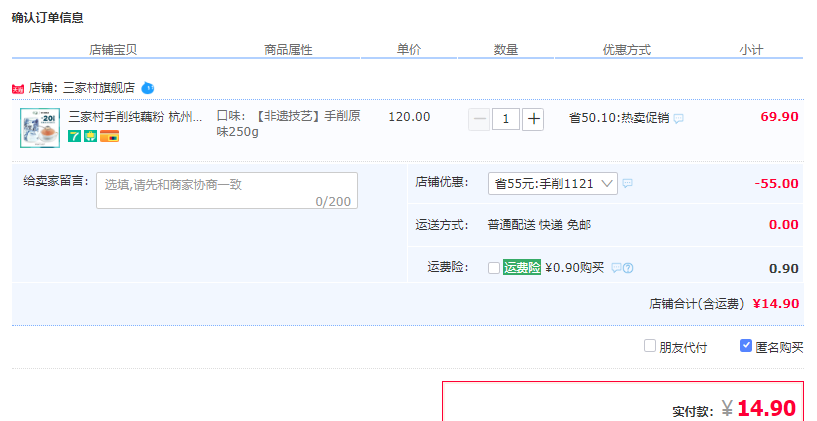Screen dimensions: 817x421
Task: Uncheck the 匿名购买 checkbox
Action: 746,345
